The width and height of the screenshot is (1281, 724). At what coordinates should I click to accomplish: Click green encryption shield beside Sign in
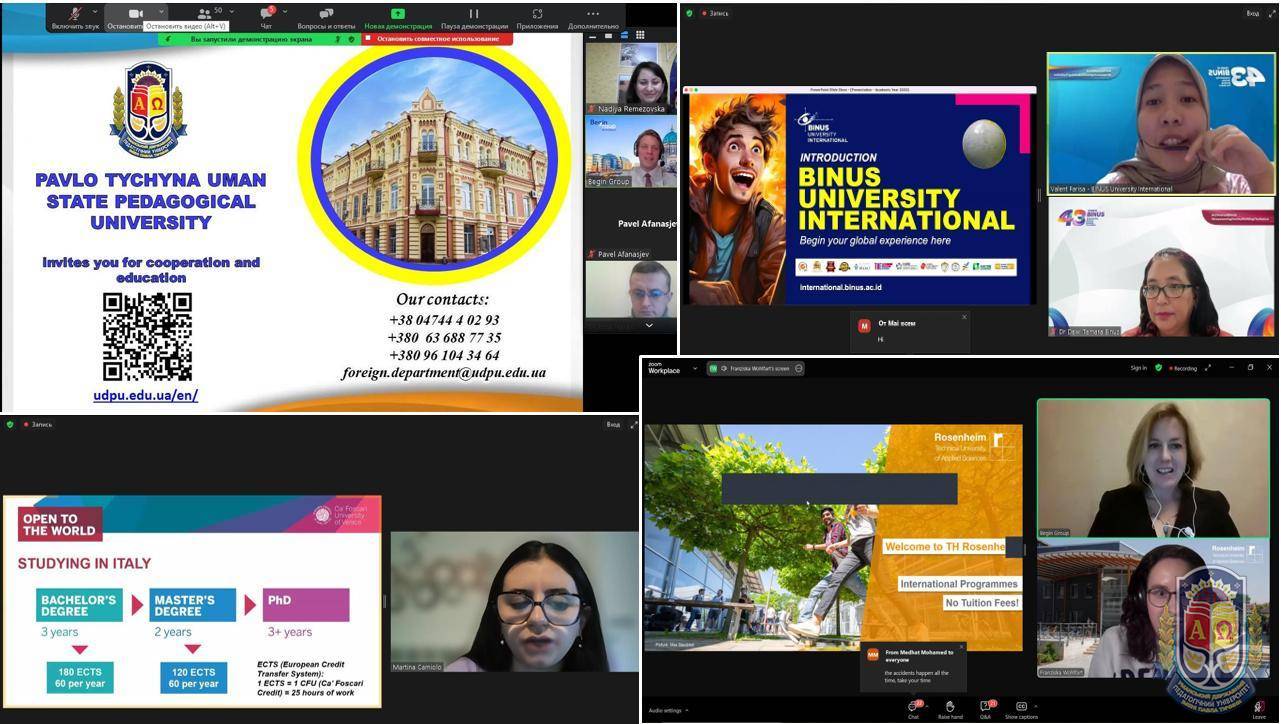pyautogui.click(x=1158, y=368)
